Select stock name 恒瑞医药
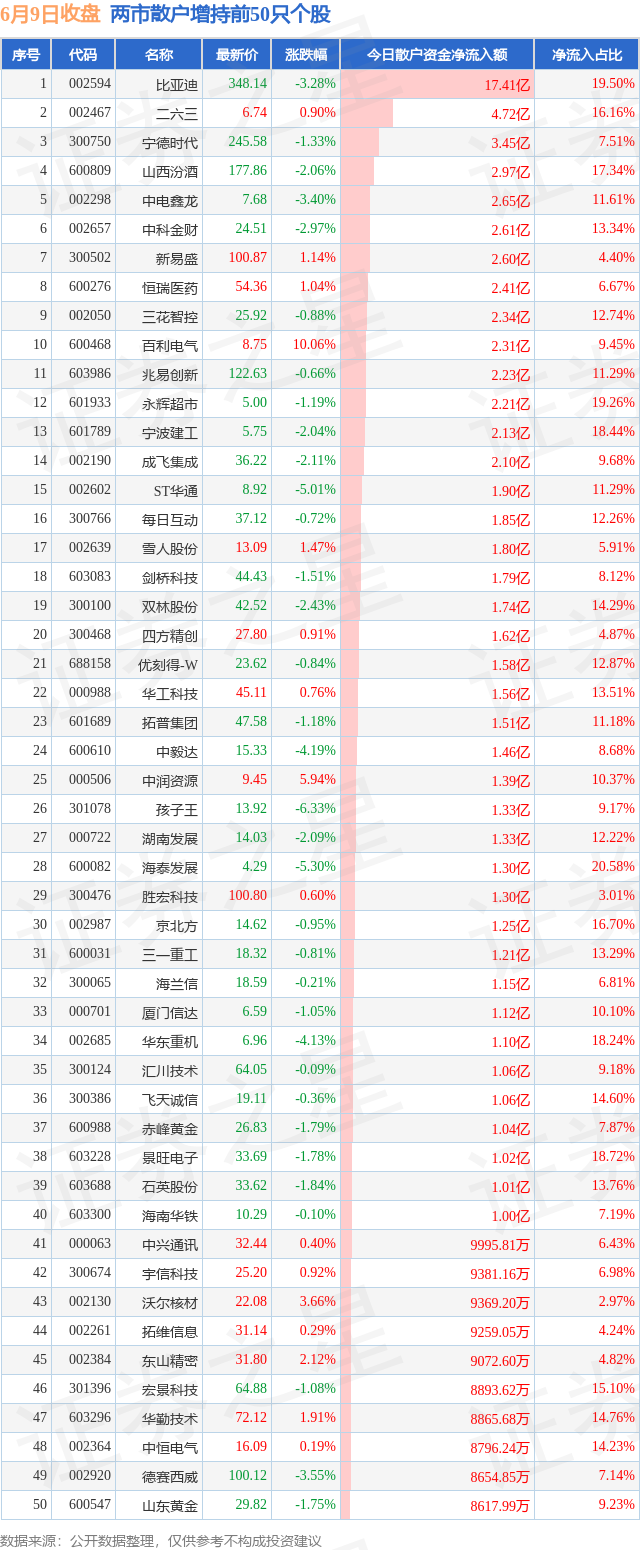 click(x=170, y=288)
